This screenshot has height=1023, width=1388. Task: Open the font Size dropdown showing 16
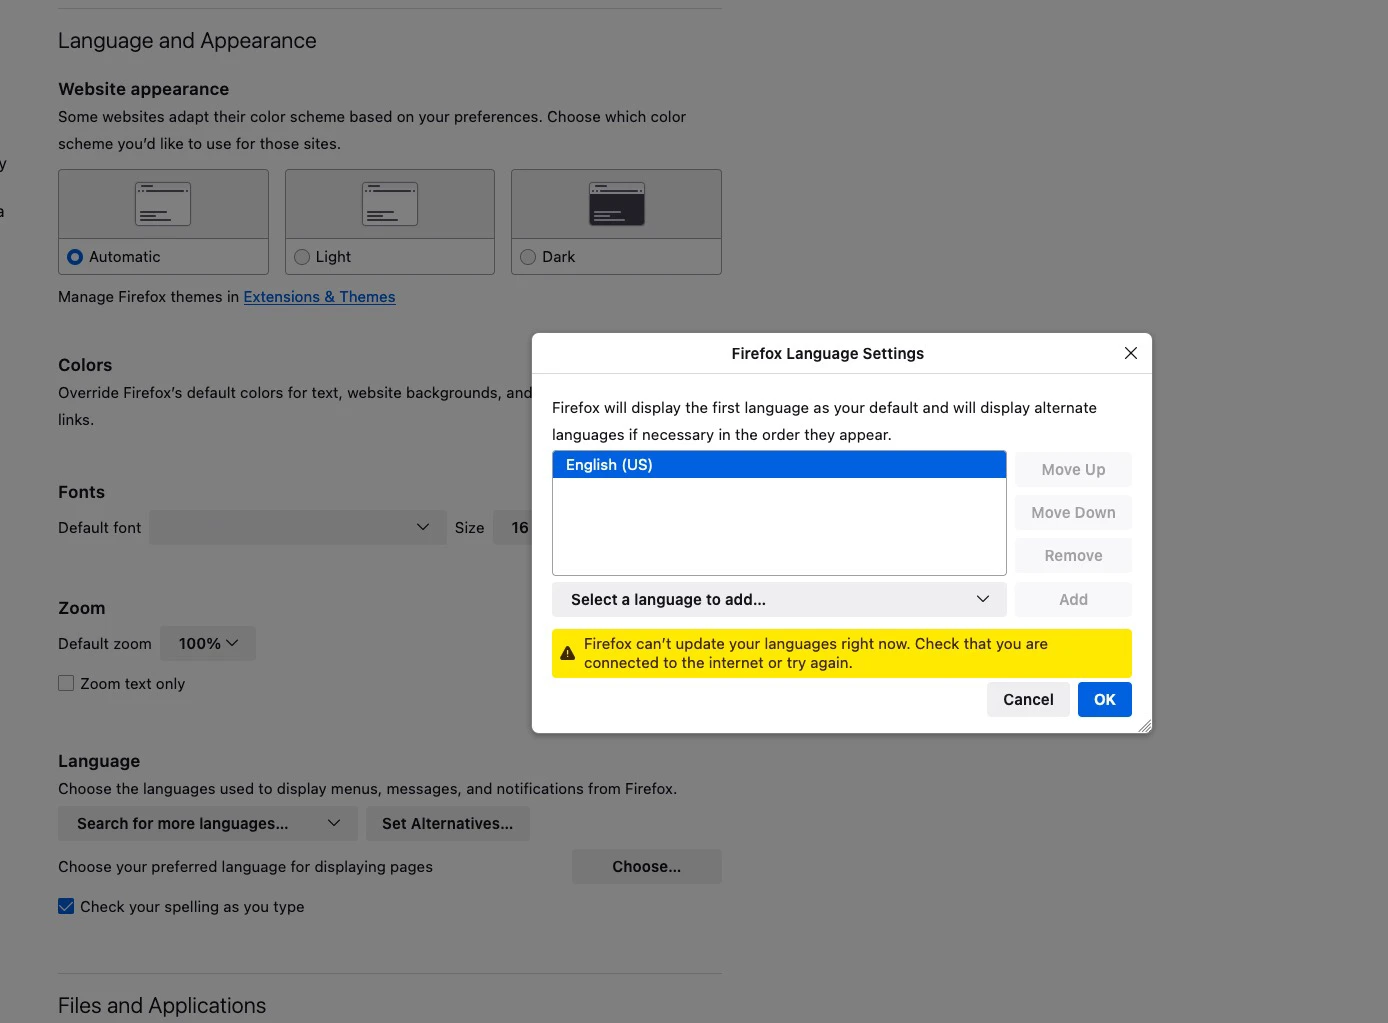(513, 527)
